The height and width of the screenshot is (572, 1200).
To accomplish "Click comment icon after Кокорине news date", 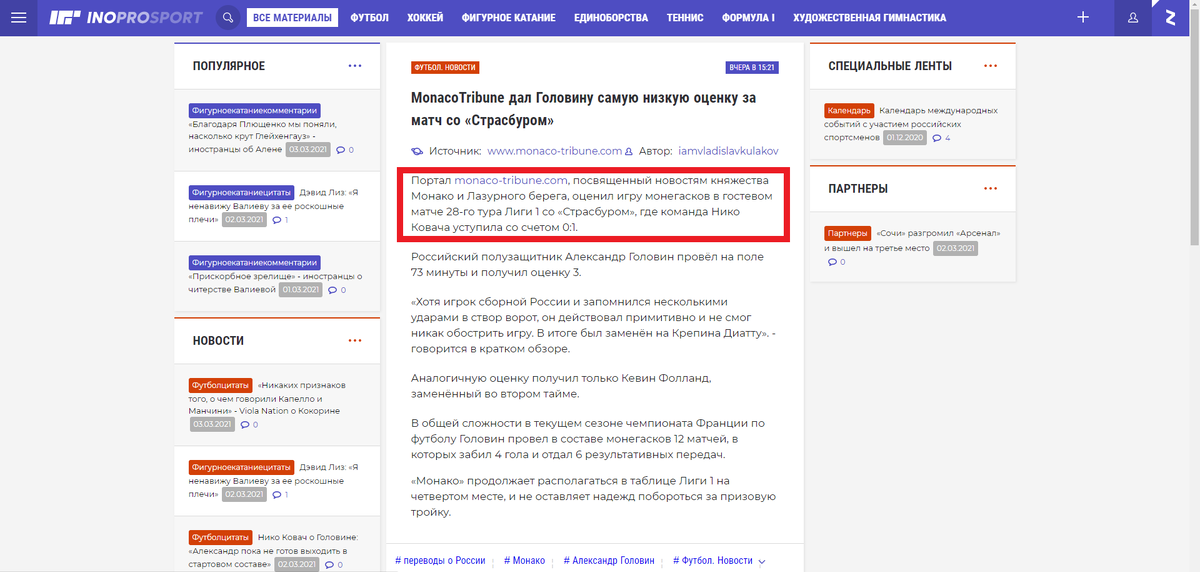I will pos(243,424).
